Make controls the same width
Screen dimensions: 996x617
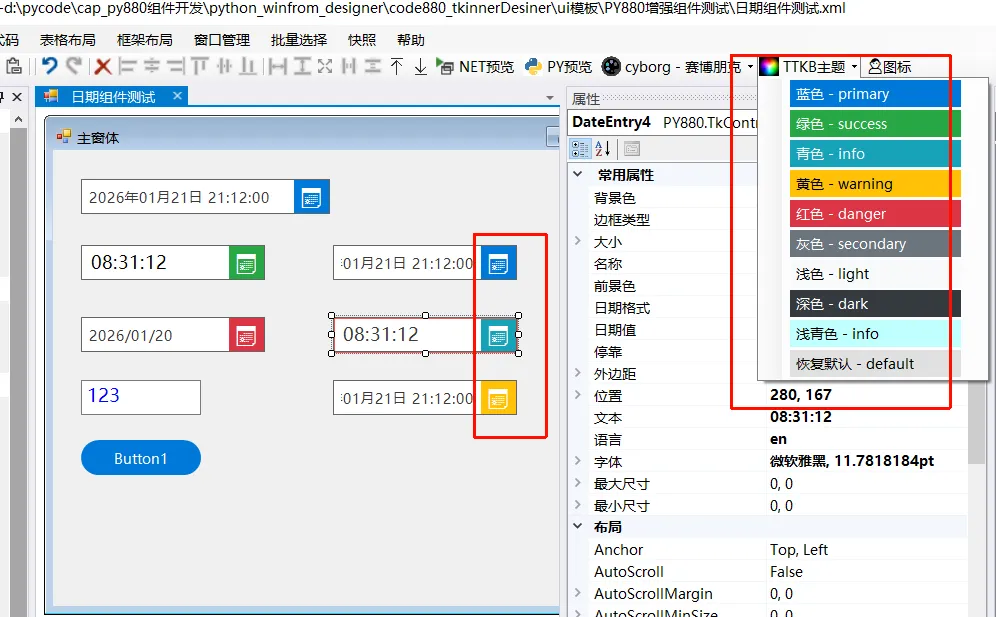click(278, 66)
